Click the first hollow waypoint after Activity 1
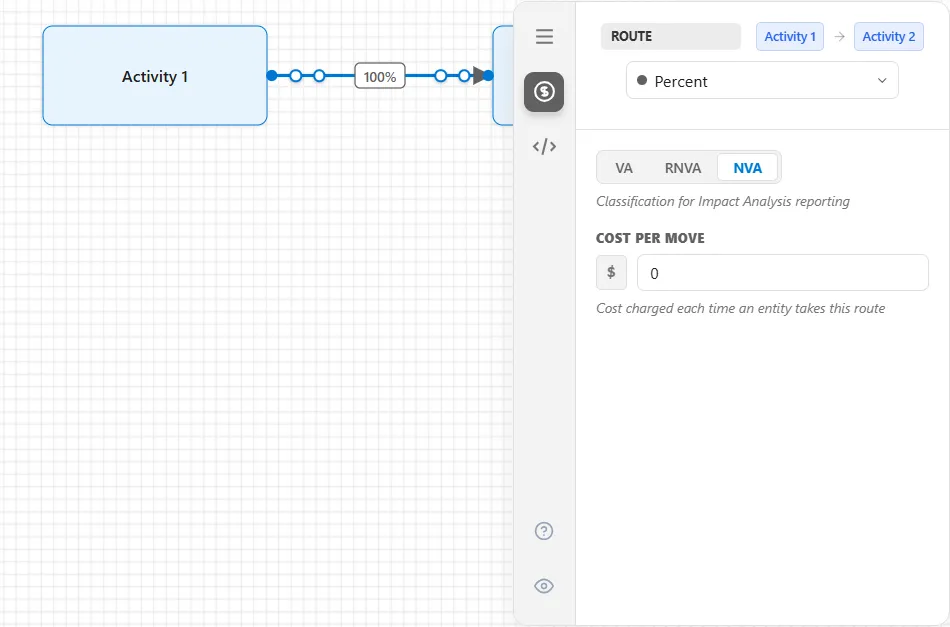Viewport: 950px width, 627px height. (x=296, y=76)
